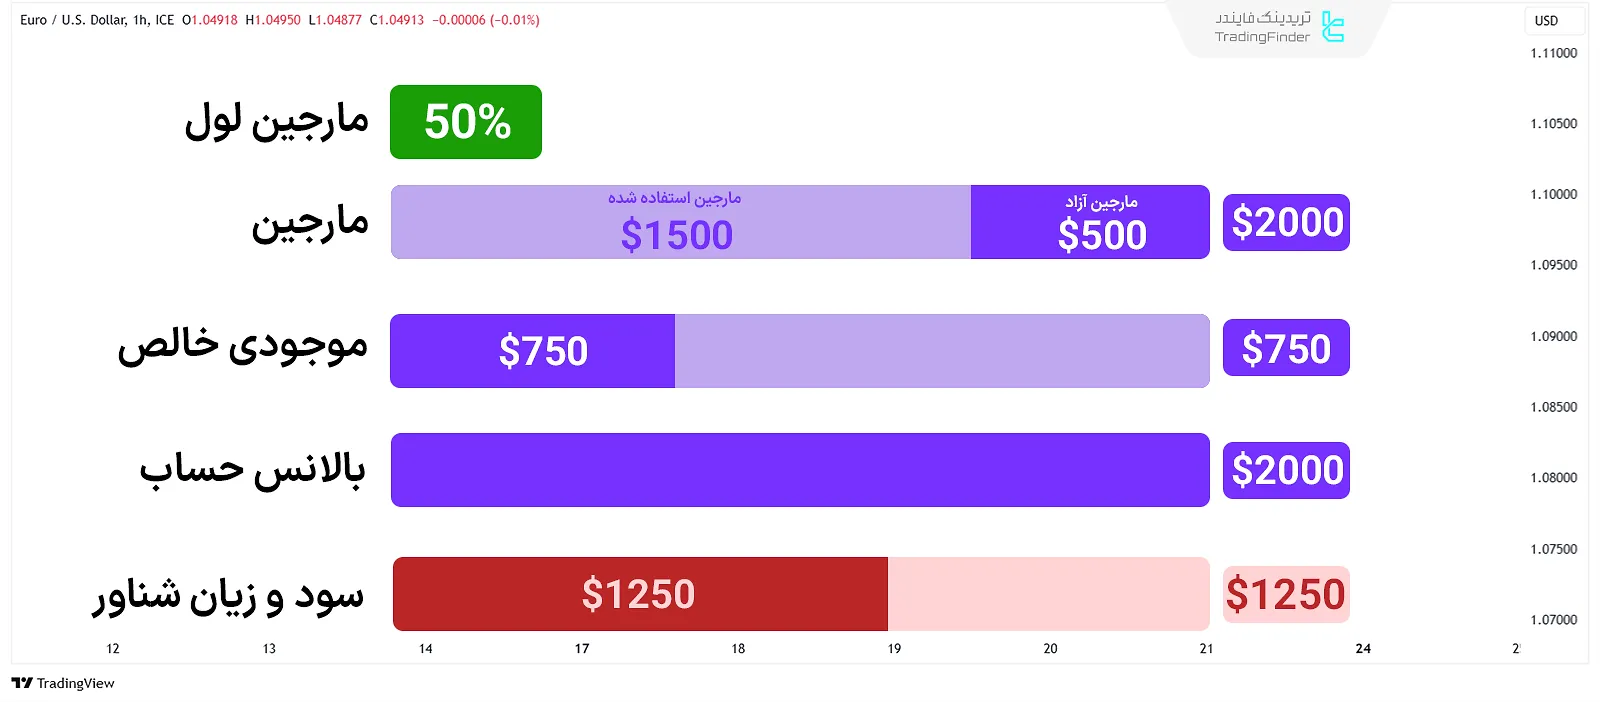The width and height of the screenshot is (1600, 702).
Task: Click the 17 marker on the time axis
Action: pyautogui.click(x=582, y=649)
